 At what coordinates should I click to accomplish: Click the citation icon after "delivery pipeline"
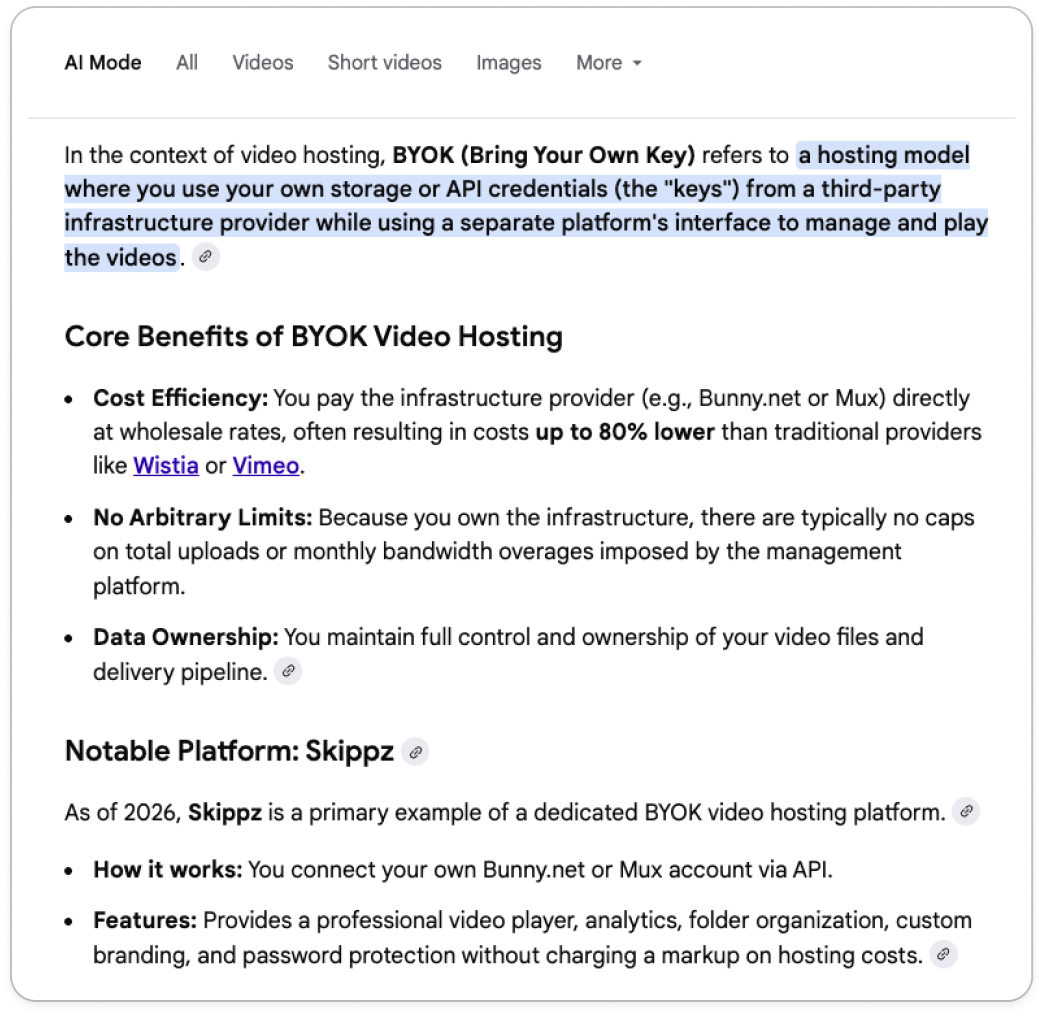tap(288, 671)
